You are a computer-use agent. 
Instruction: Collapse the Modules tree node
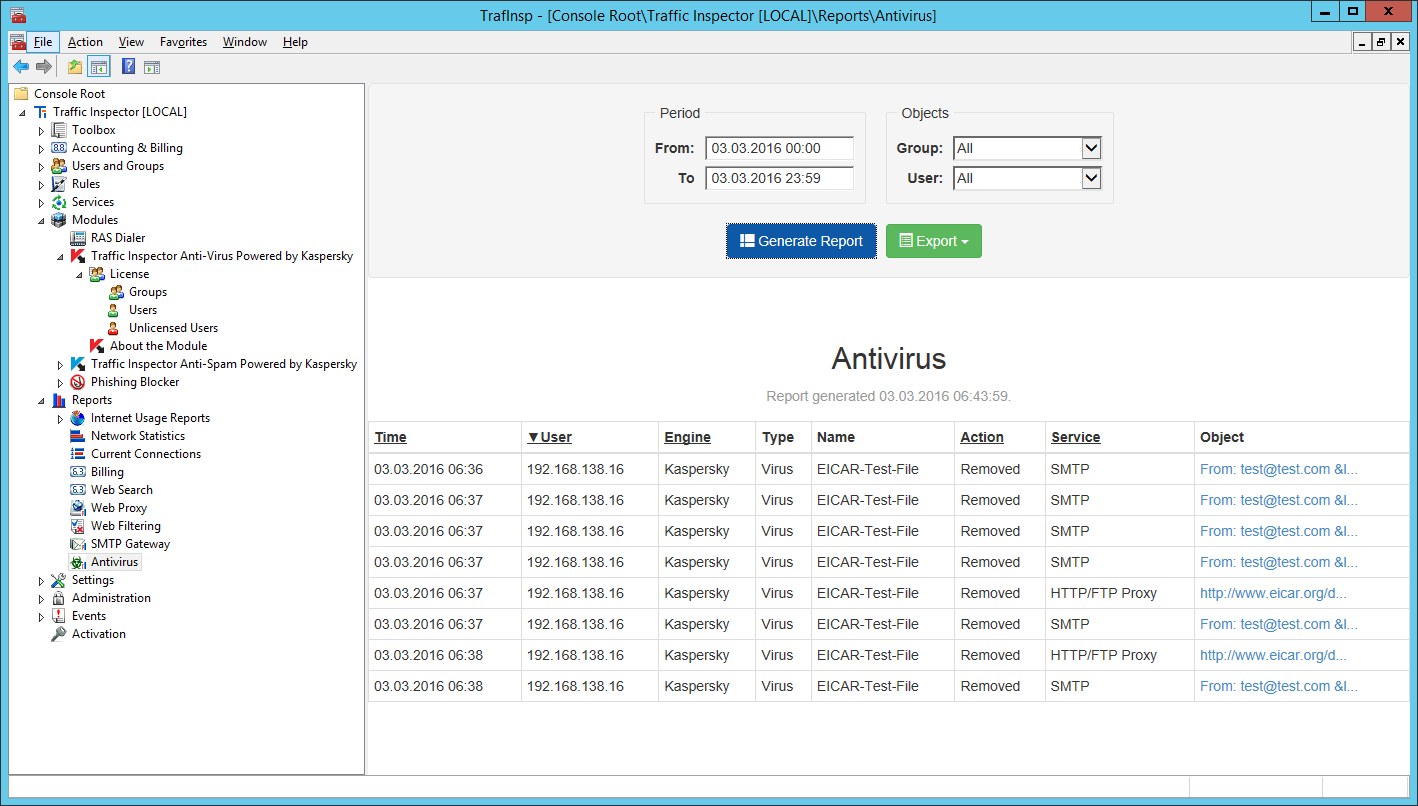tap(41, 220)
